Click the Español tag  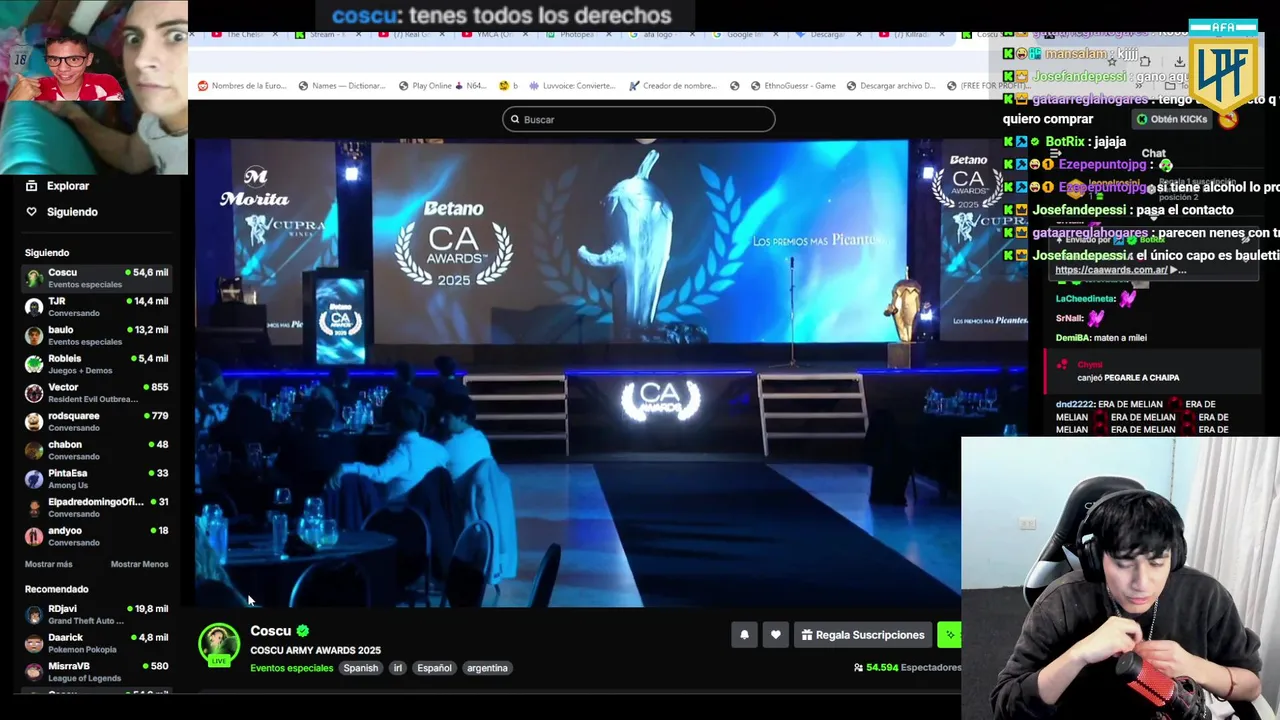435,668
